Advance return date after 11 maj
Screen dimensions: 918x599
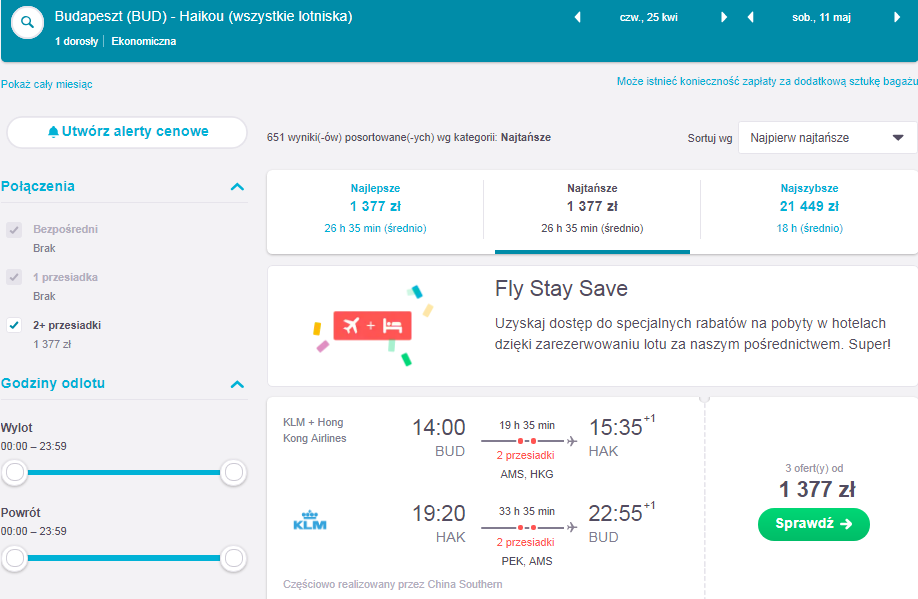[896, 18]
